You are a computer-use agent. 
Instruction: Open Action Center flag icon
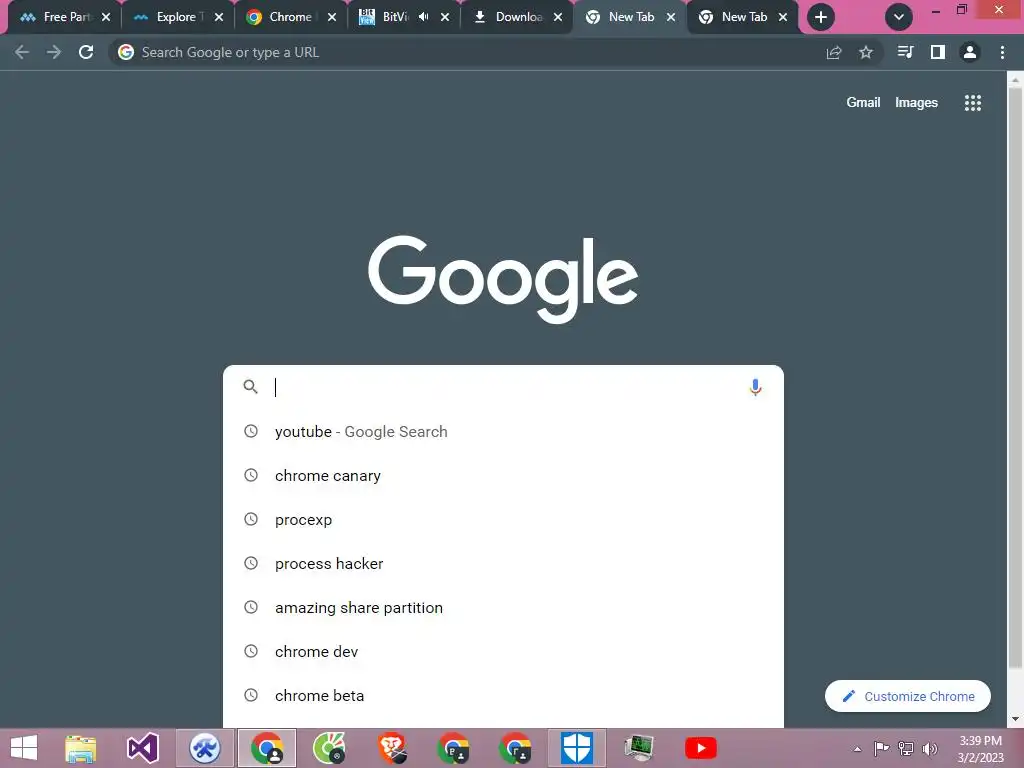(x=881, y=749)
